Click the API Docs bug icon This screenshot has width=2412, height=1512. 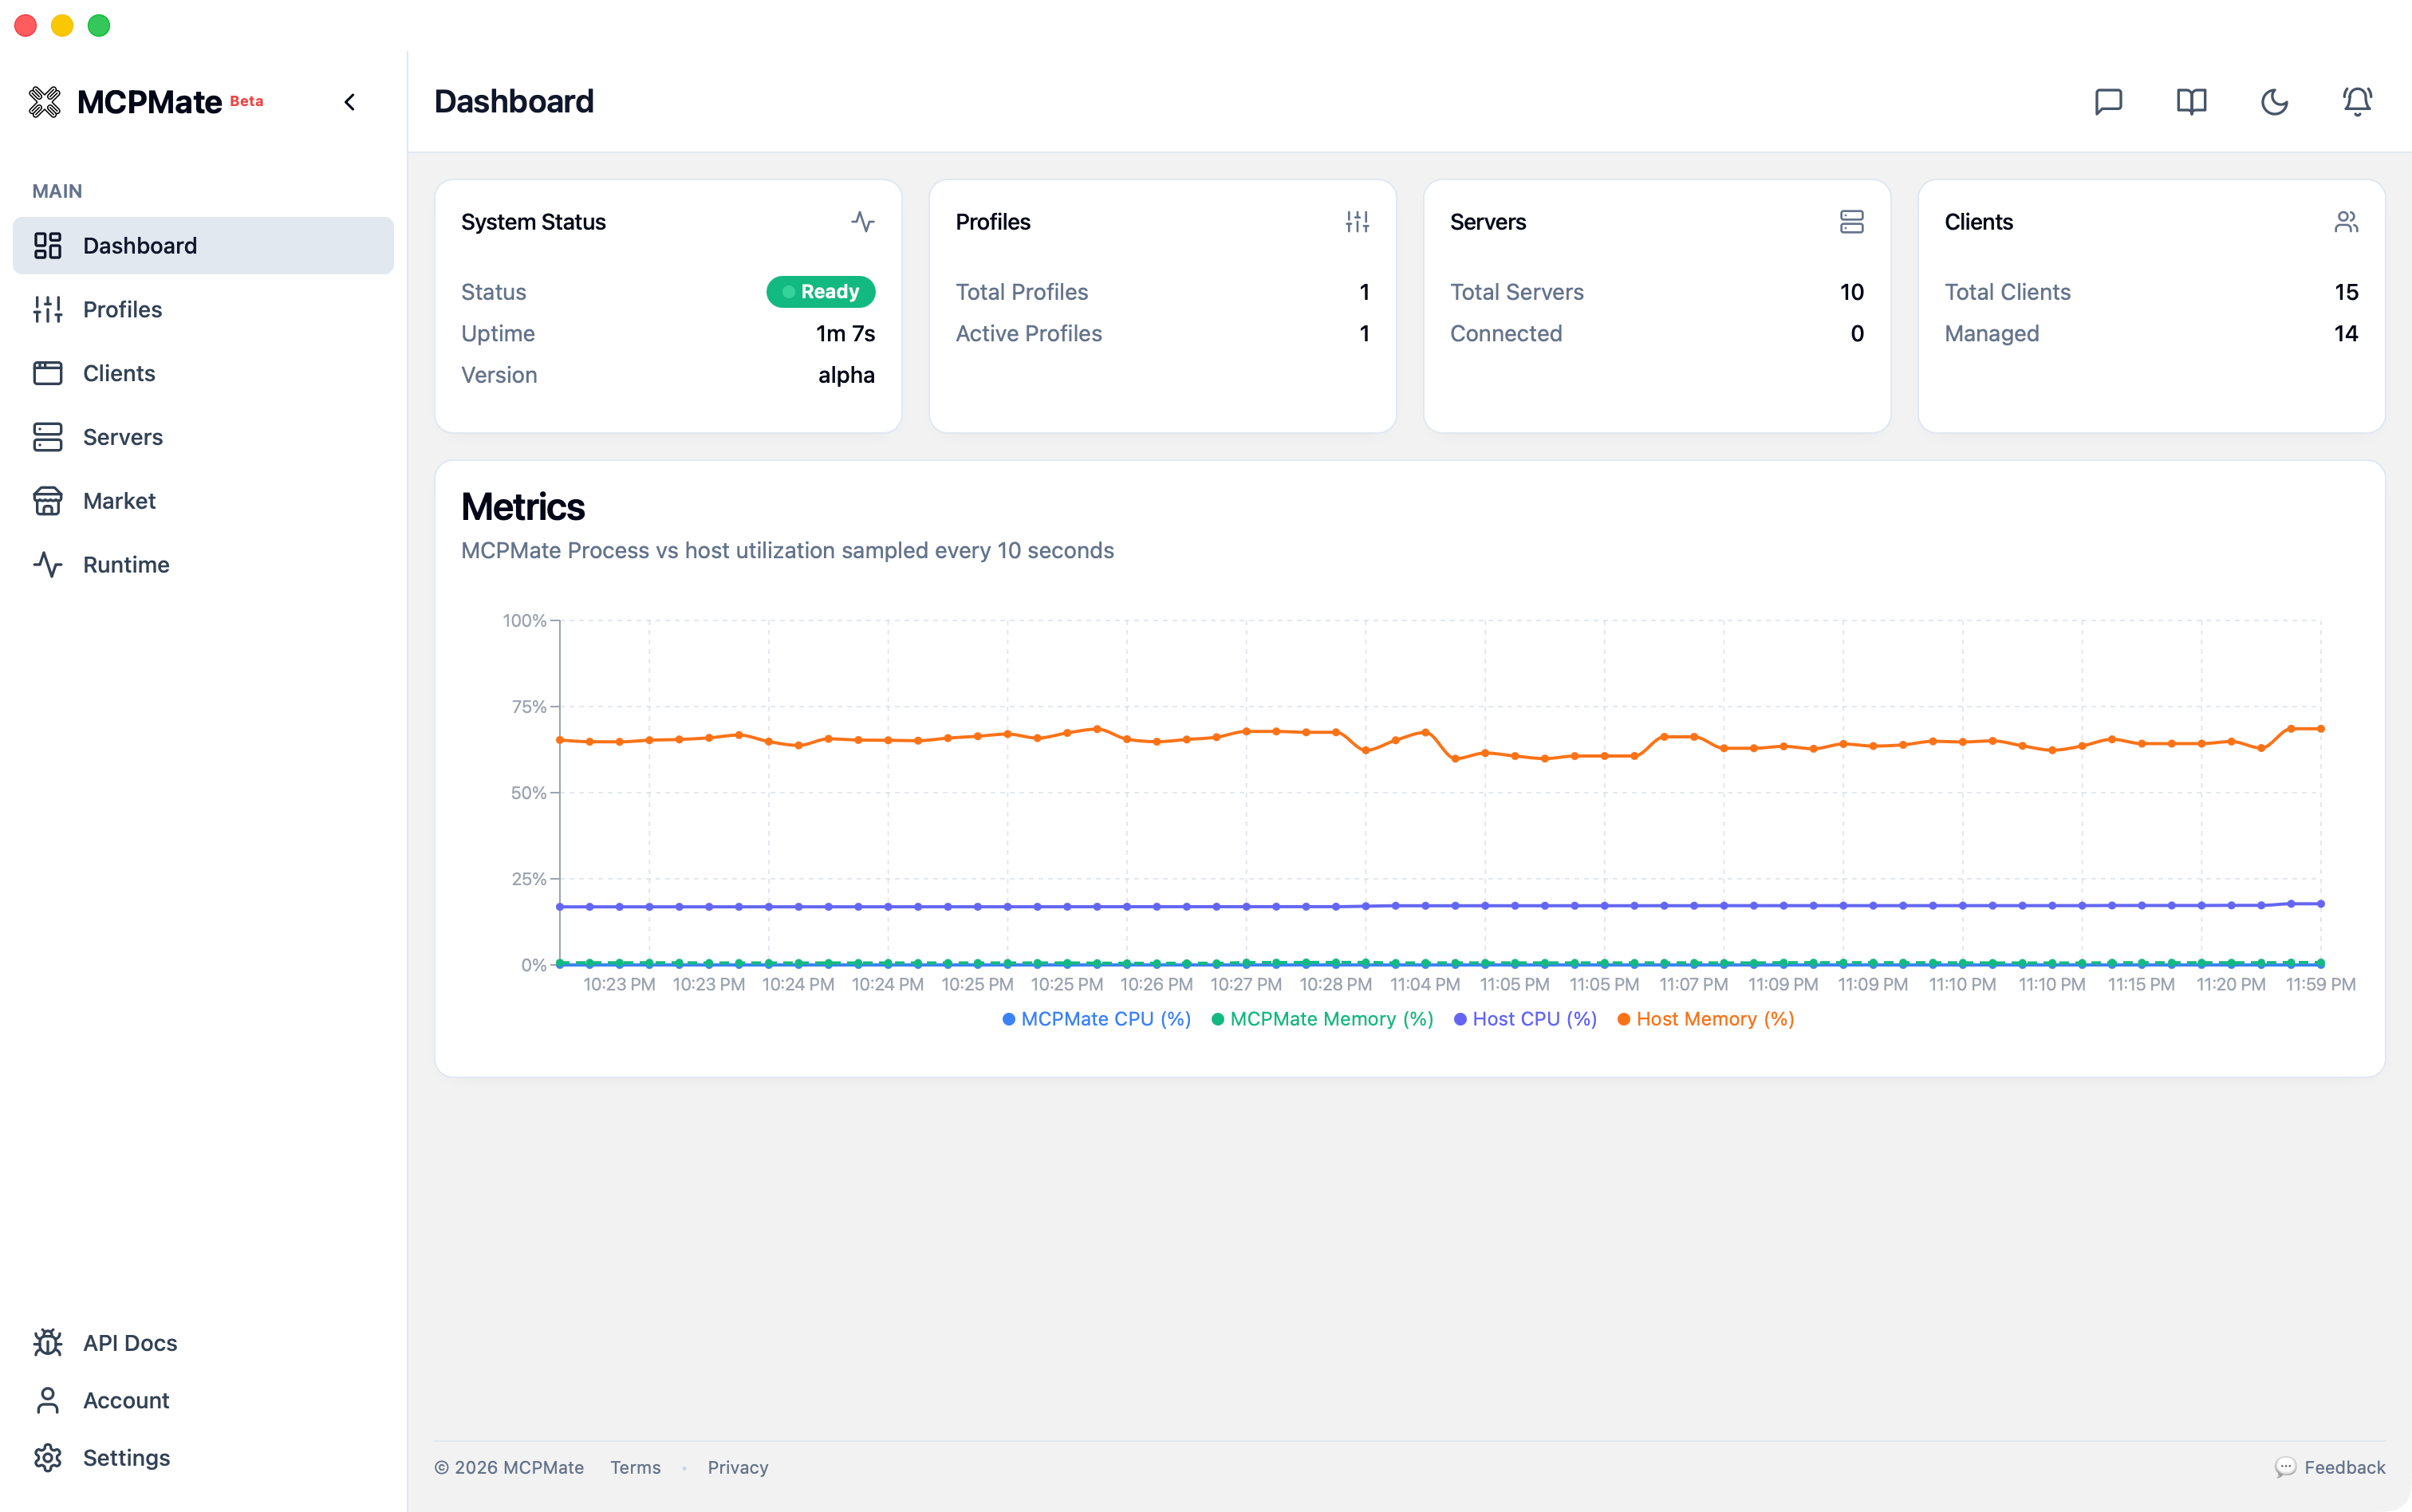(x=49, y=1343)
